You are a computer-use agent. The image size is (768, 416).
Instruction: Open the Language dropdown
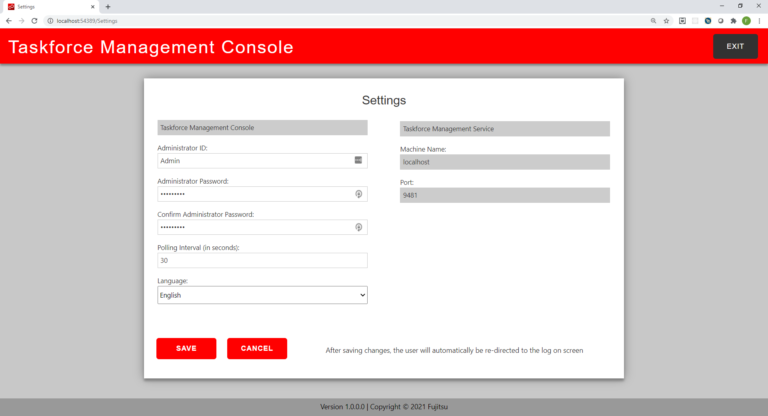tap(262, 295)
